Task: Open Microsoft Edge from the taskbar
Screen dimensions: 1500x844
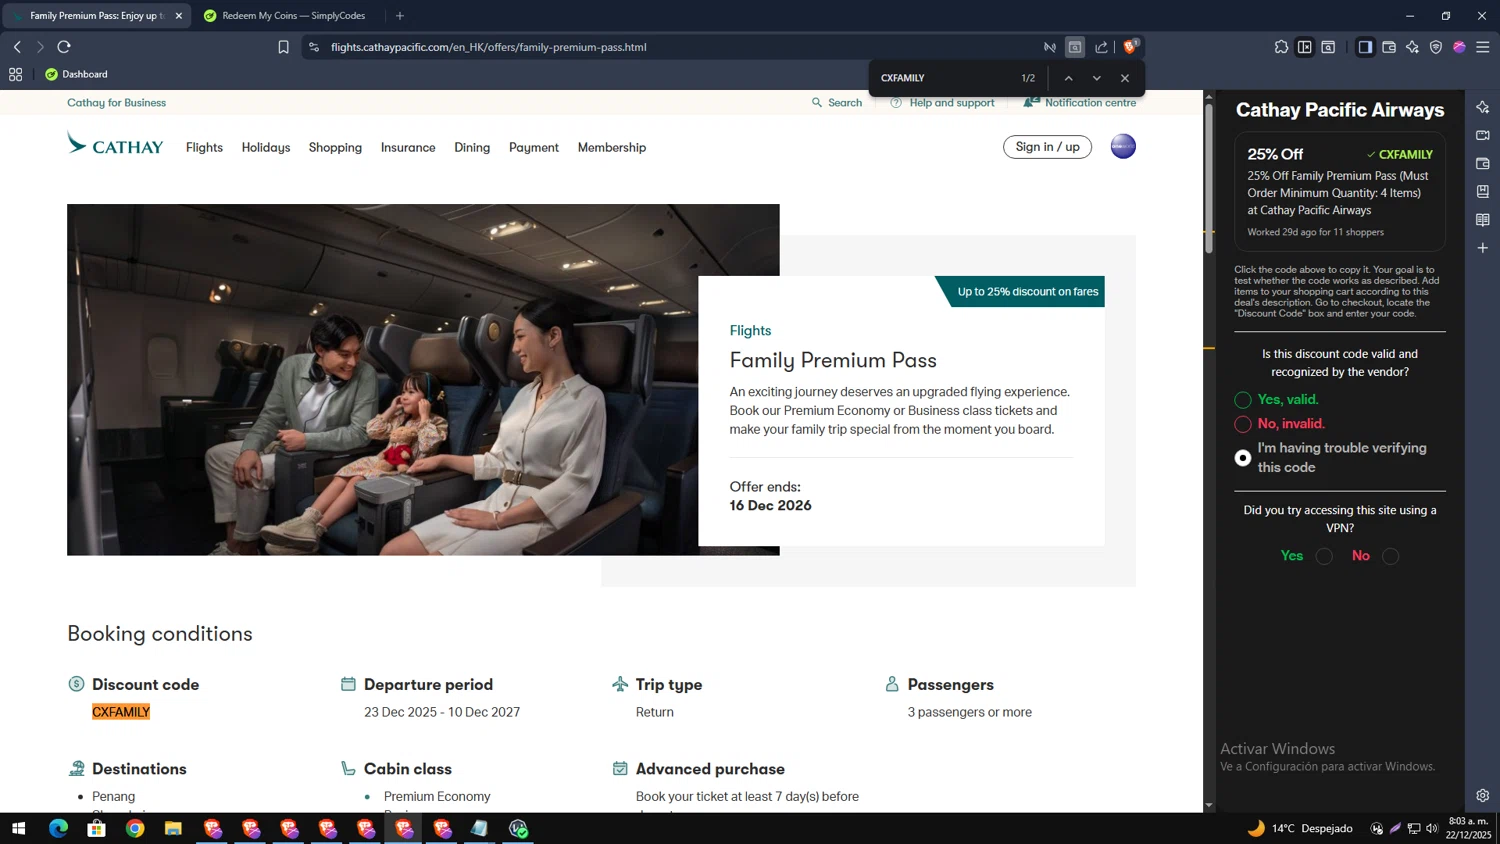Action: tap(58, 828)
